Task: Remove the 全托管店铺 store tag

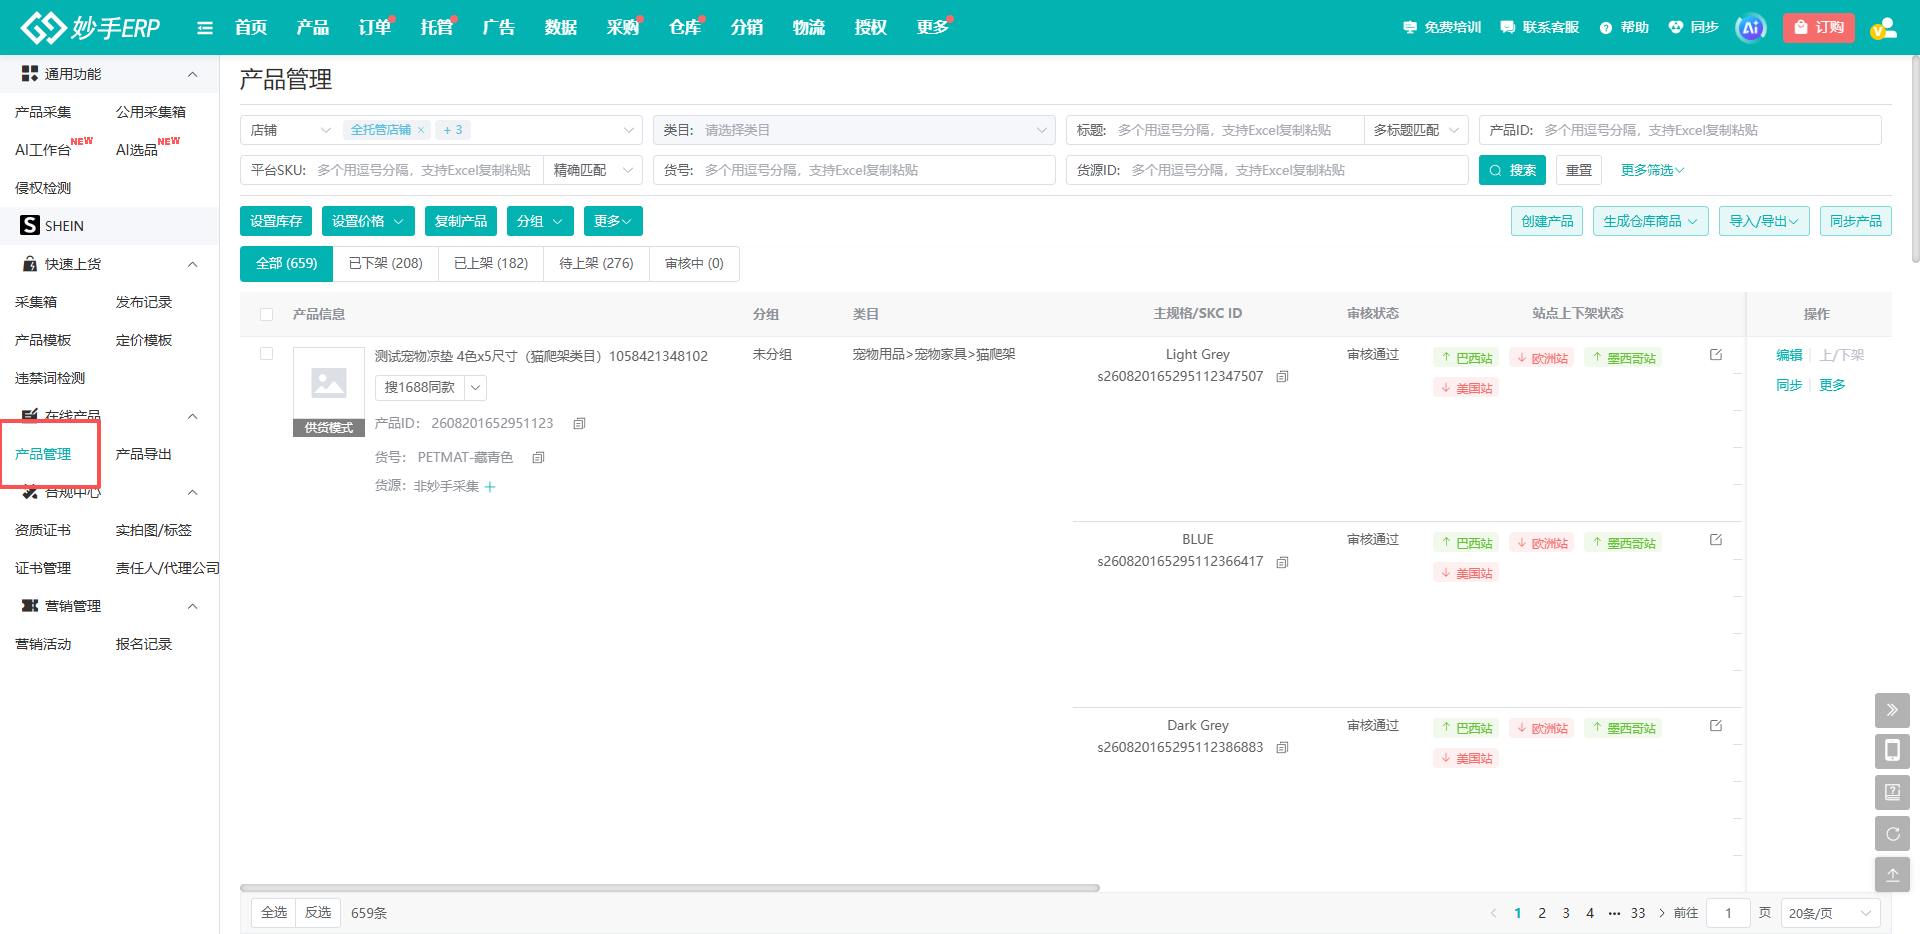Action: (421, 130)
